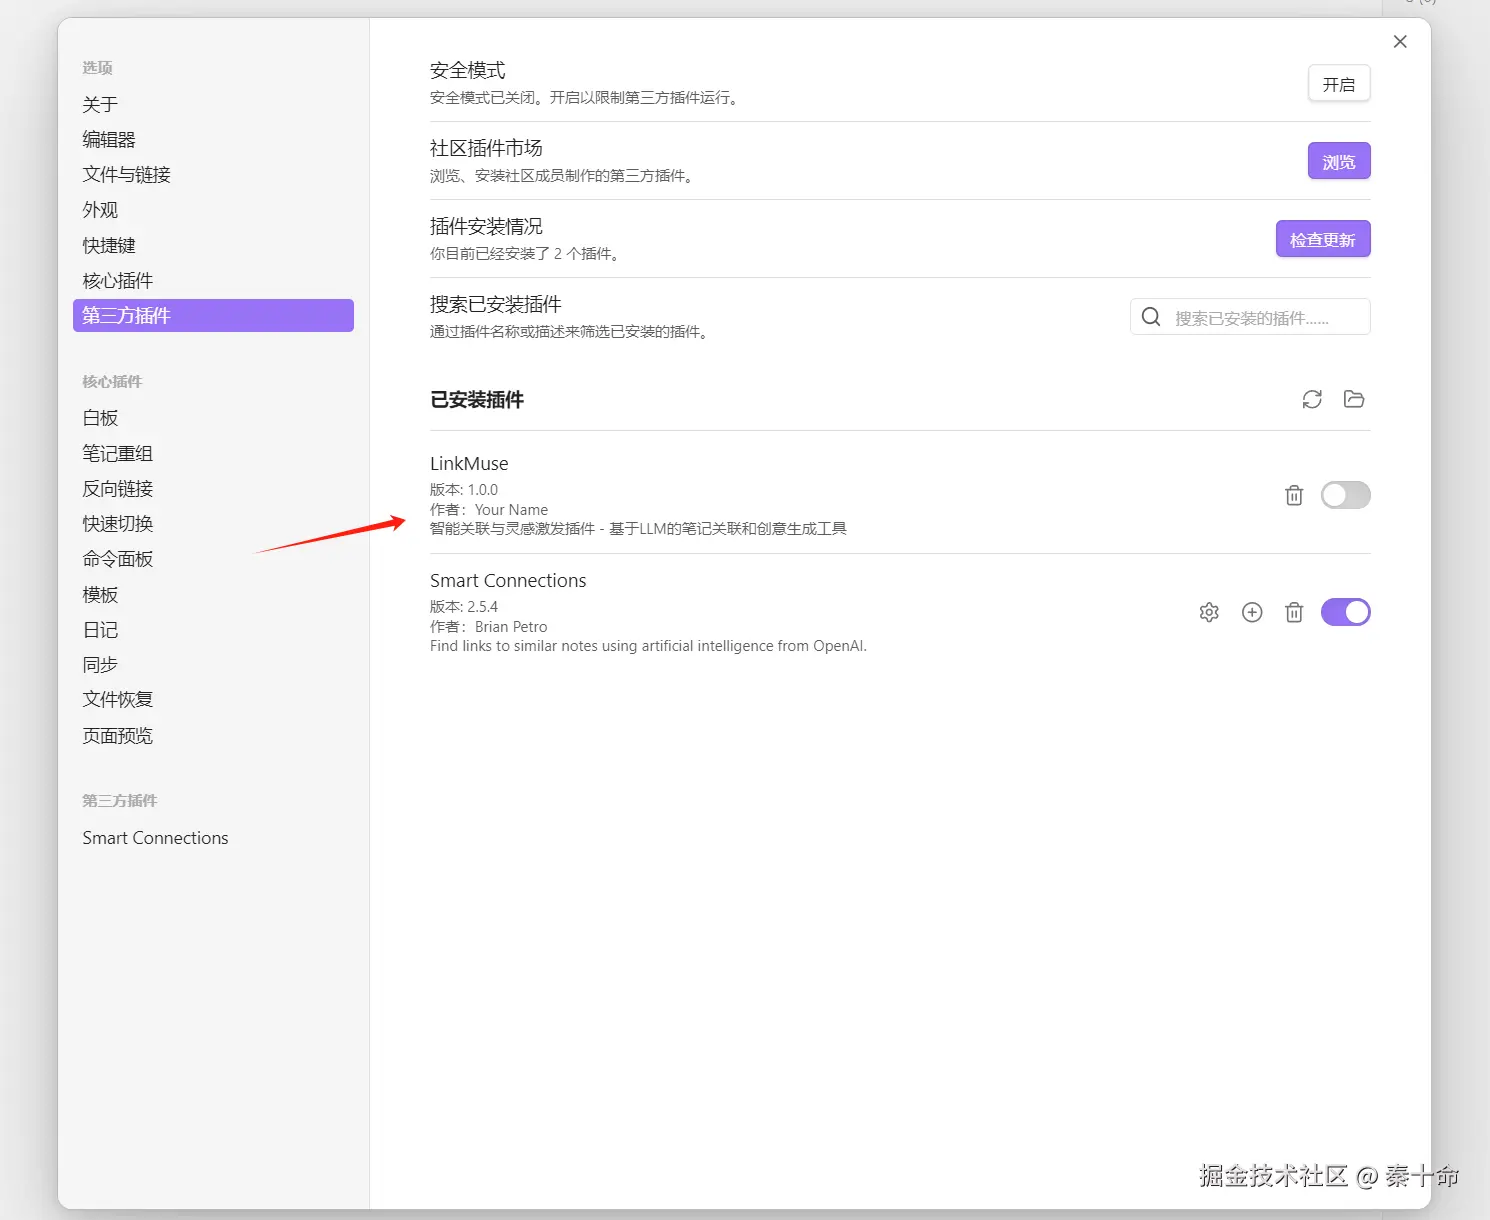This screenshot has height=1220, width=1490.
Task: Disable the Smart Connections toggle
Action: [x=1345, y=612]
